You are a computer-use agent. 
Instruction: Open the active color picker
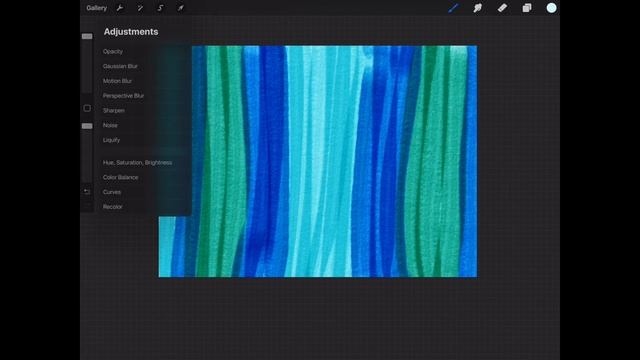coord(551,8)
